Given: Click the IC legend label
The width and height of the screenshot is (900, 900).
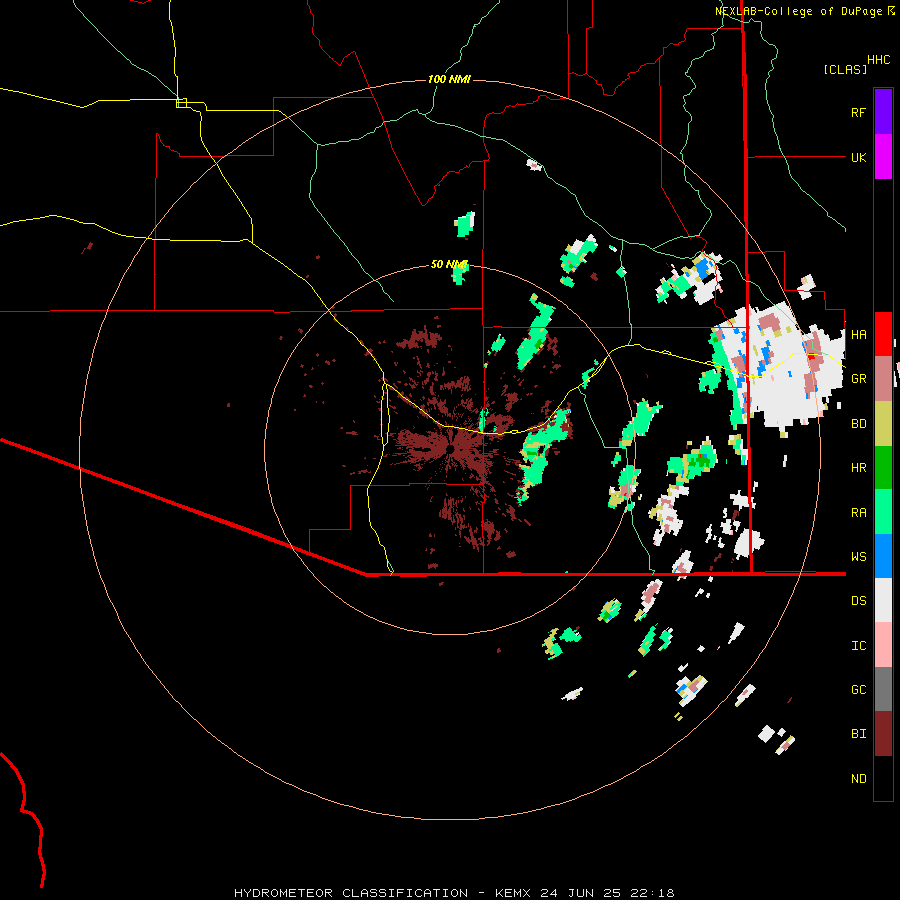Looking at the screenshot, I should pyautogui.click(x=858, y=646).
